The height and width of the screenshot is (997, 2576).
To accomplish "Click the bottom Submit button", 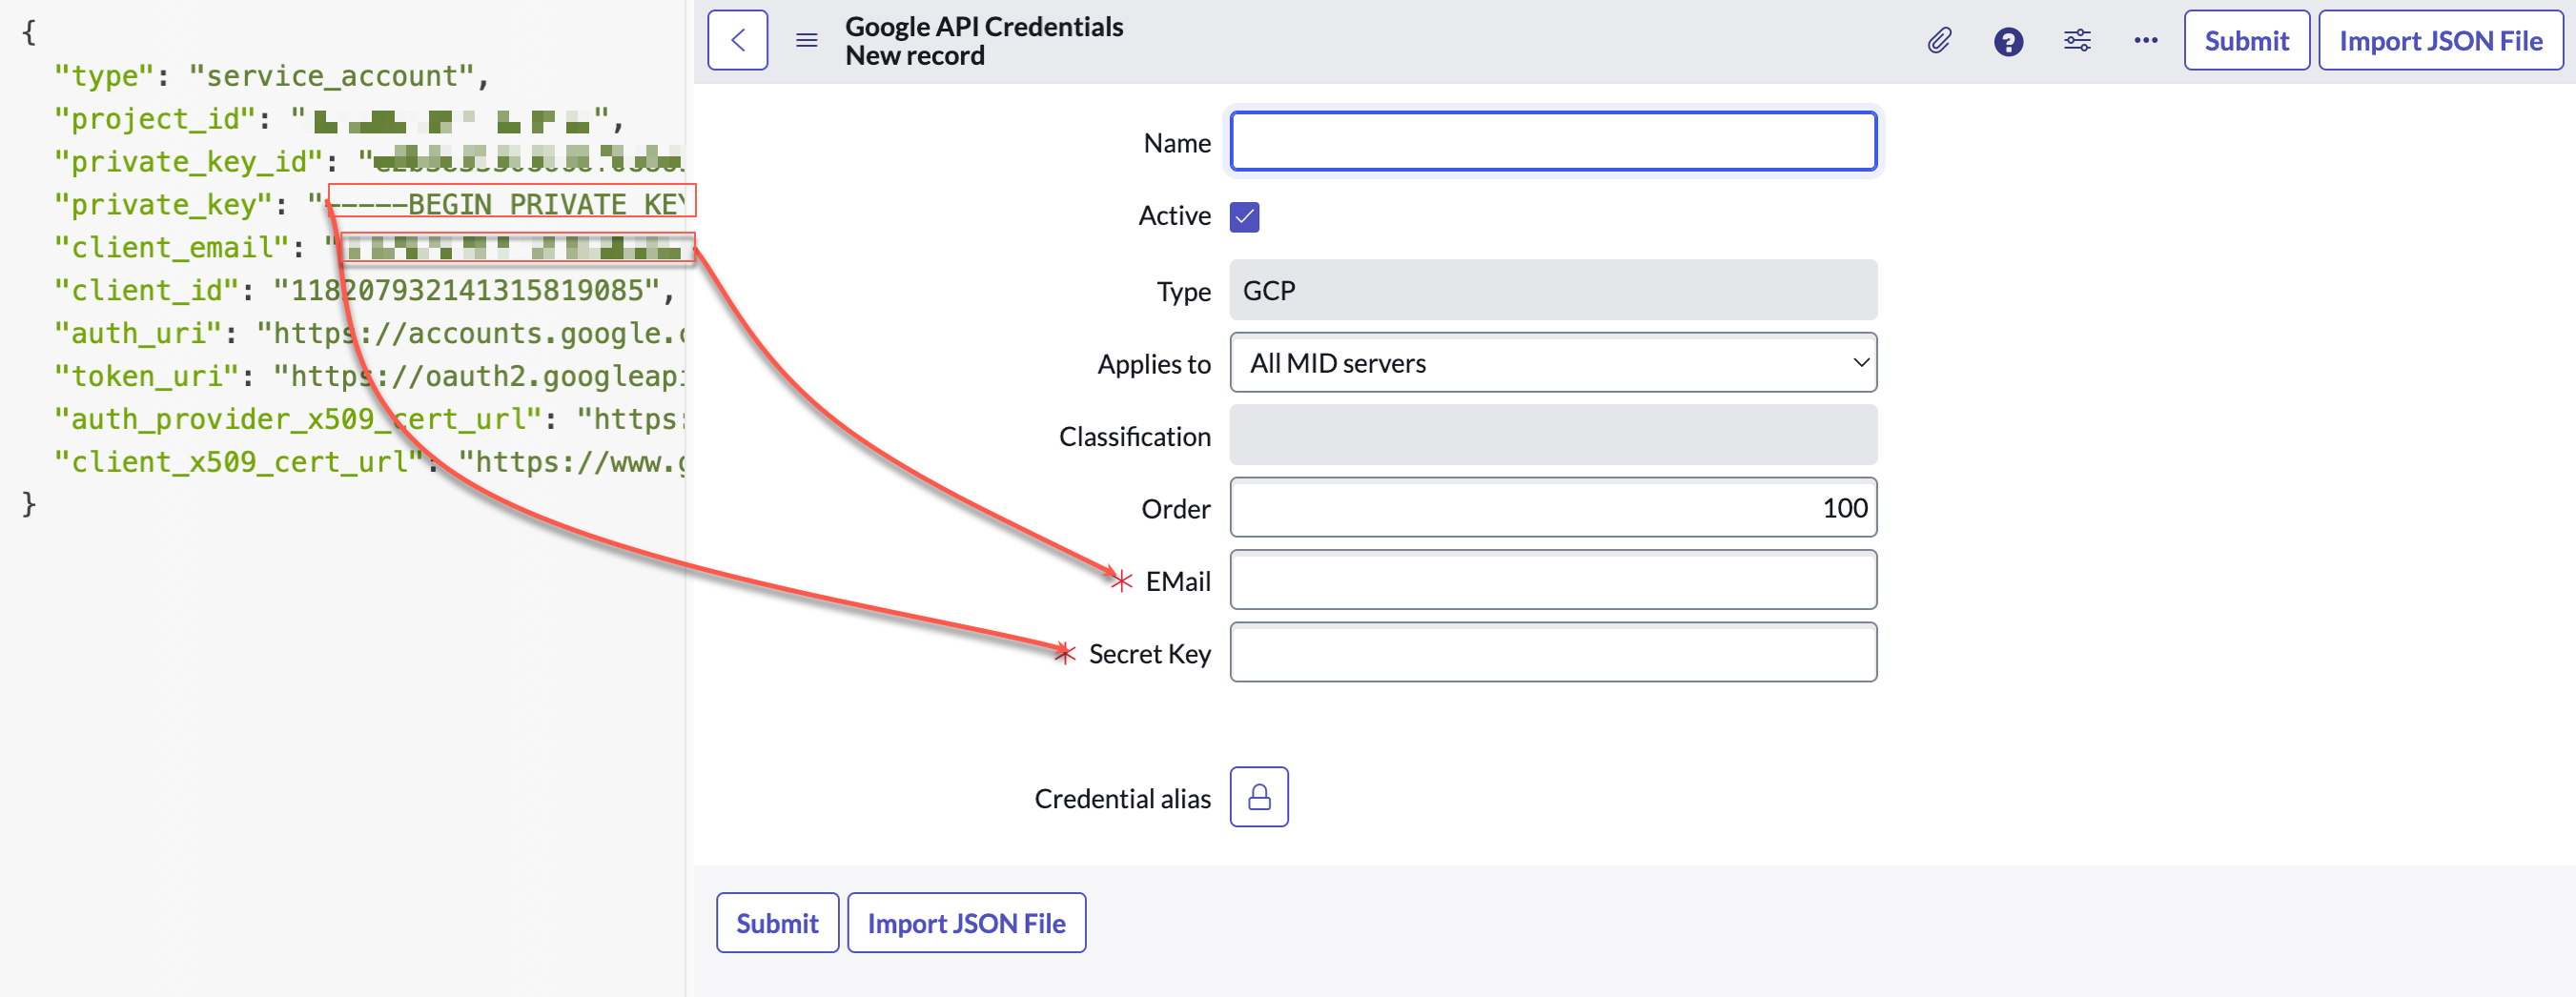I will (x=777, y=922).
